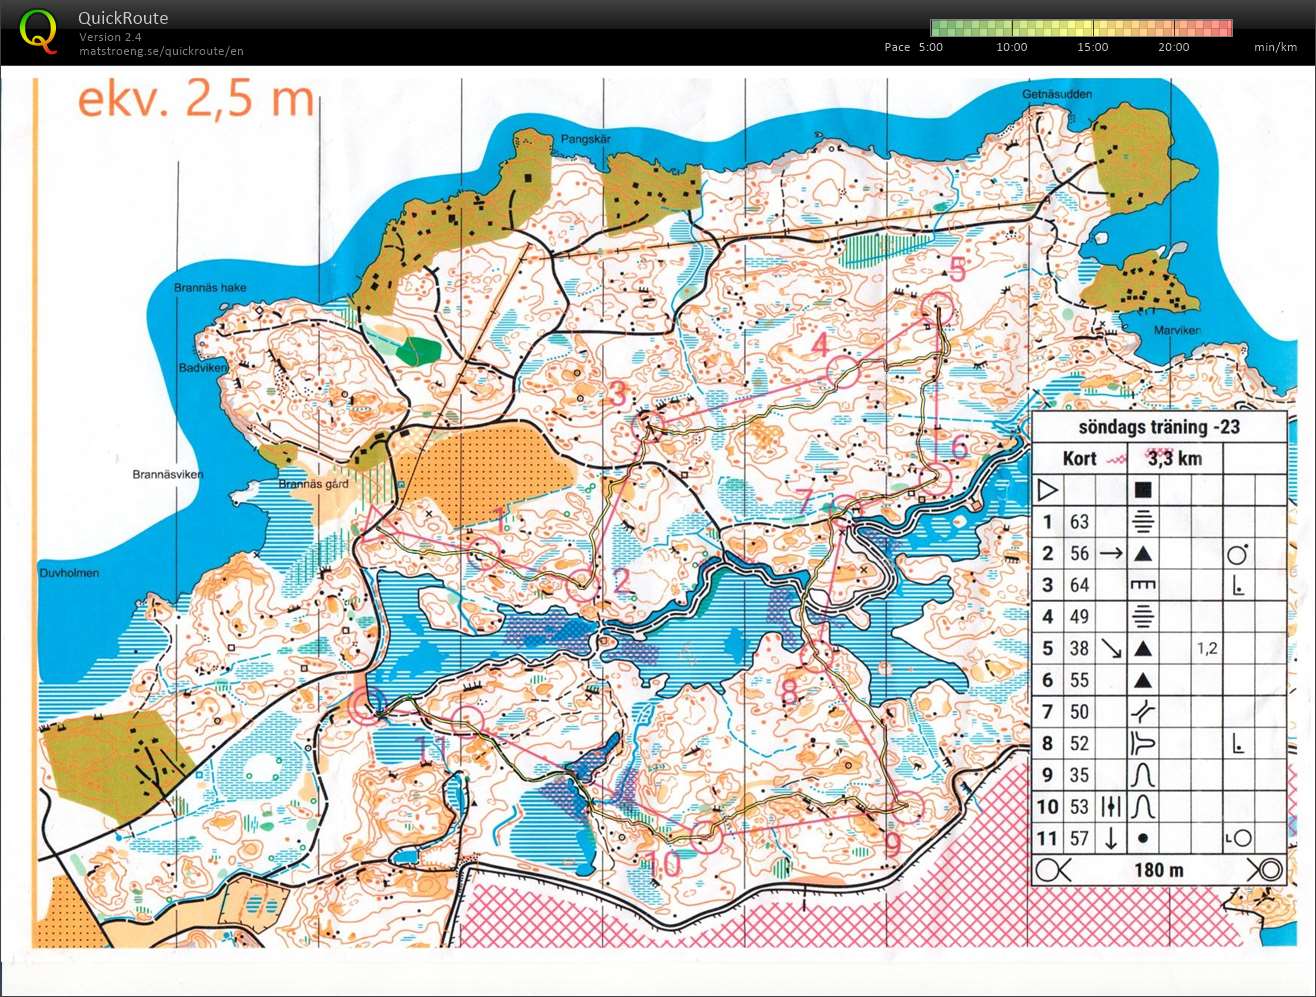The height and width of the screenshot is (997, 1316).
Task: Click the 'between' symbol in control row 10
Action: point(1110,807)
